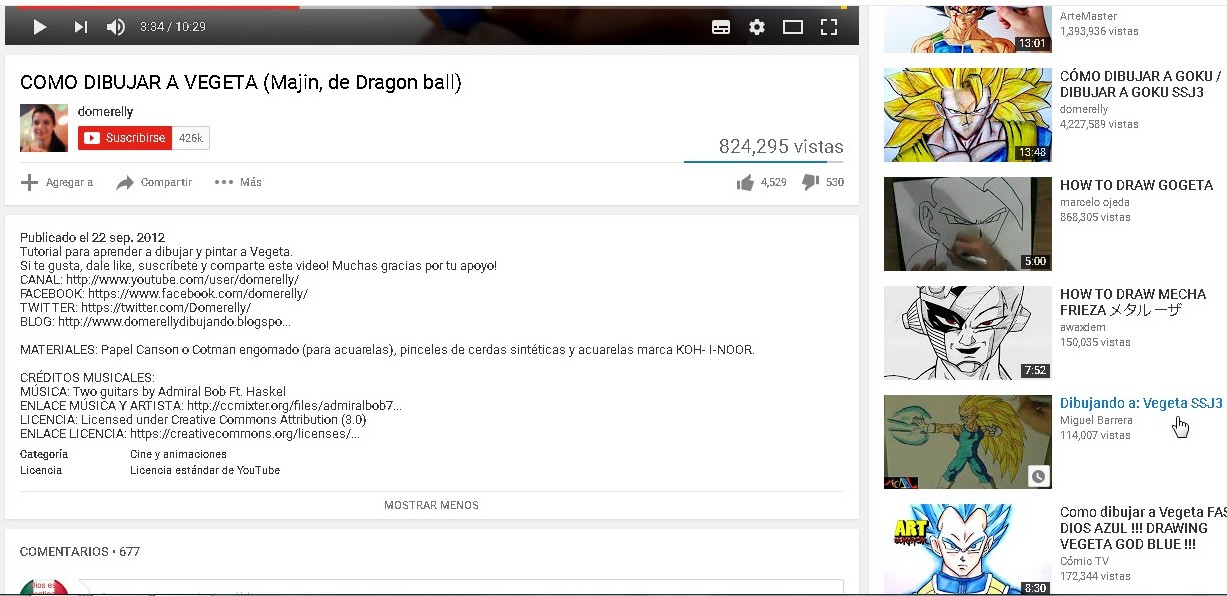Like the video with the thumbs-up icon

[745, 182]
